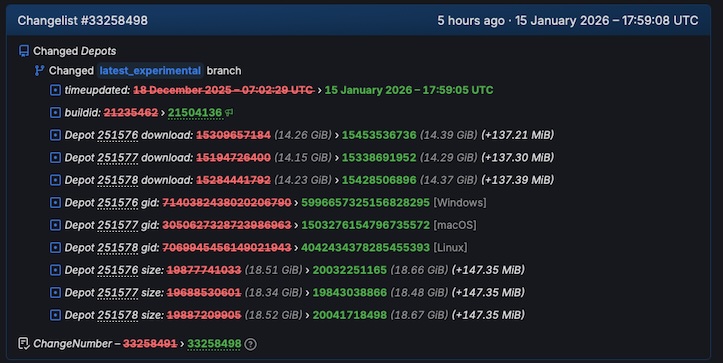This screenshot has width=723, height=363.
Task: Open new Windows manifest 5996657325156828295
Action: (x=366, y=202)
